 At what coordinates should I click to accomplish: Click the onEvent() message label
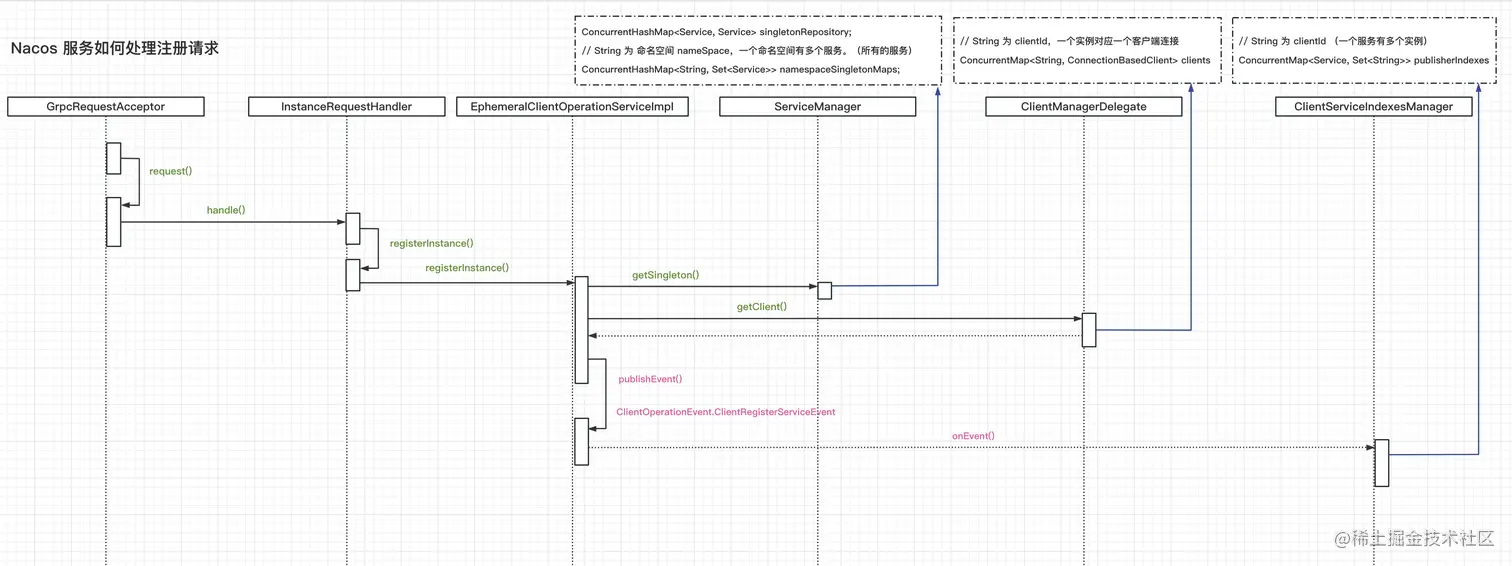coord(973,435)
